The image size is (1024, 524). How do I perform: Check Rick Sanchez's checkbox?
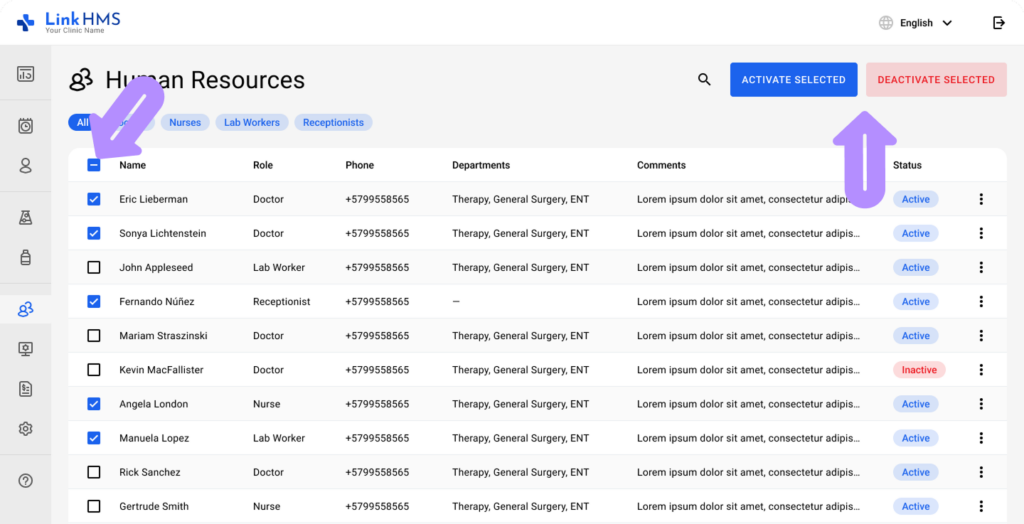point(94,472)
